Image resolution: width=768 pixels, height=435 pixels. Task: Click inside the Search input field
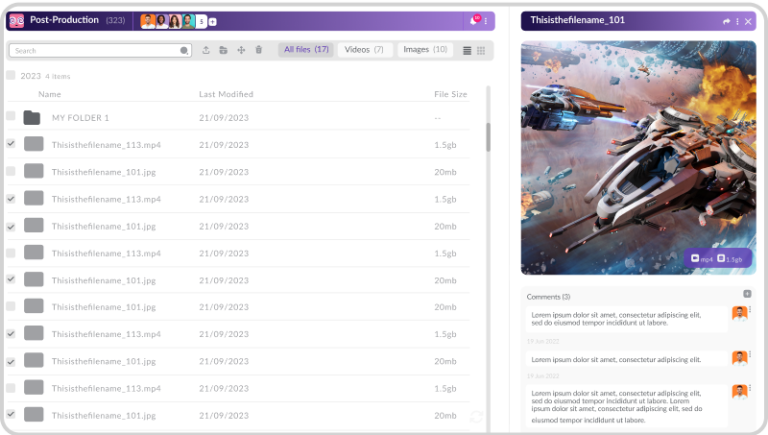pos(95,50)
